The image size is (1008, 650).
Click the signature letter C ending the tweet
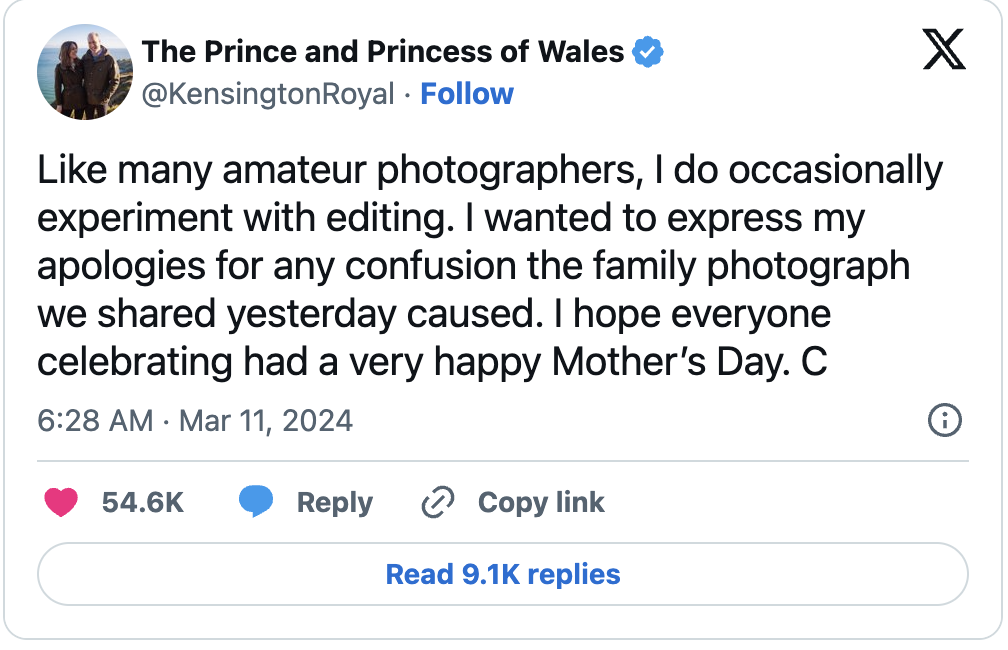pyautogui.click(x=814, y=362)
